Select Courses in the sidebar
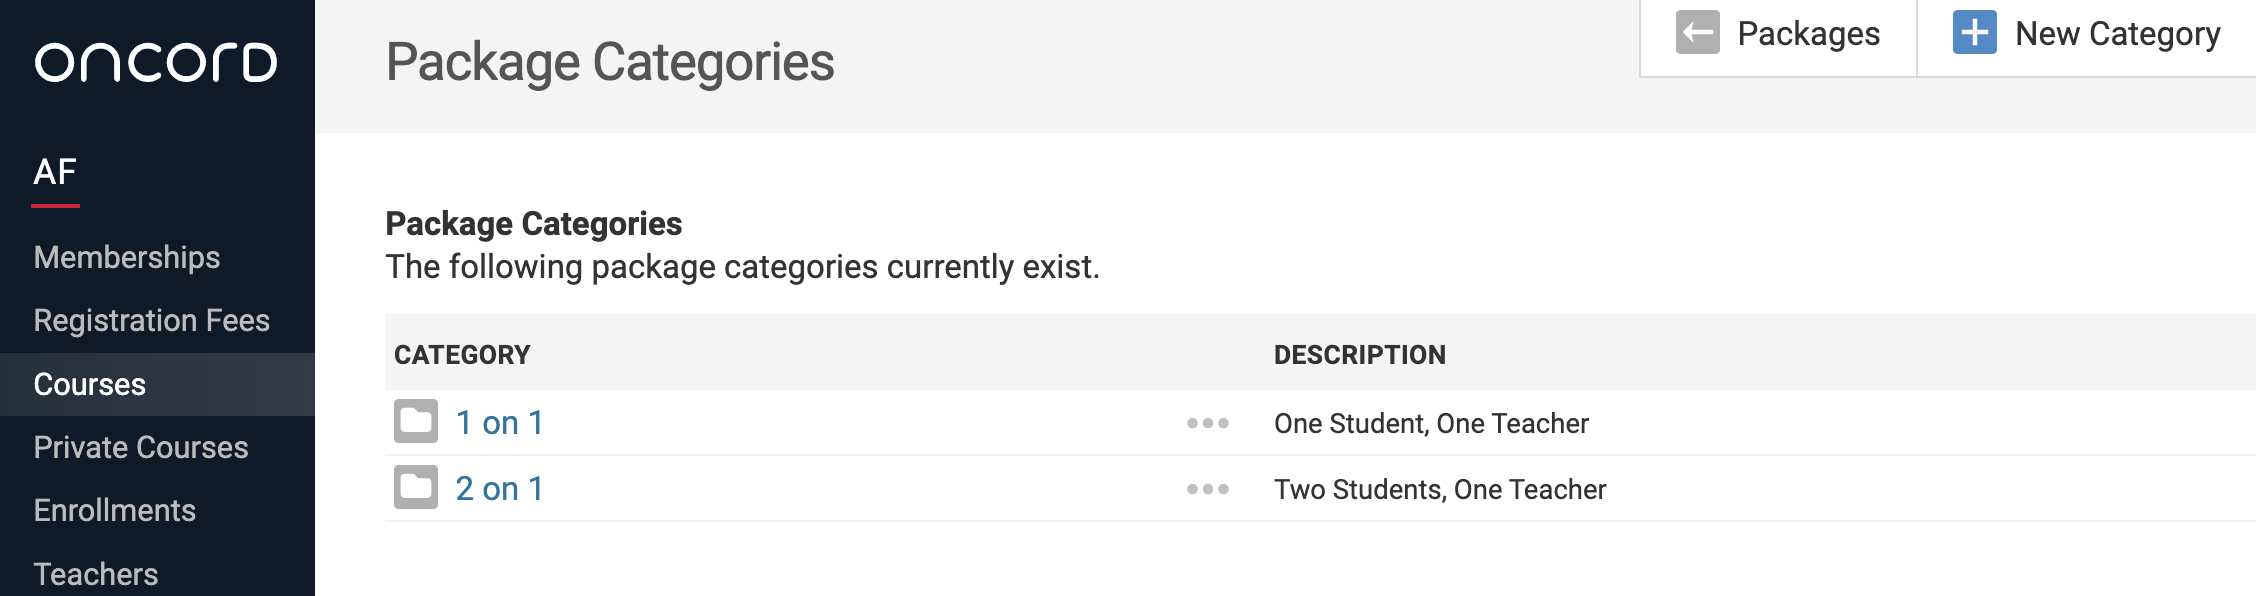Image resolution: width=2256 pixels, height=596 pixels. (90, 384)
